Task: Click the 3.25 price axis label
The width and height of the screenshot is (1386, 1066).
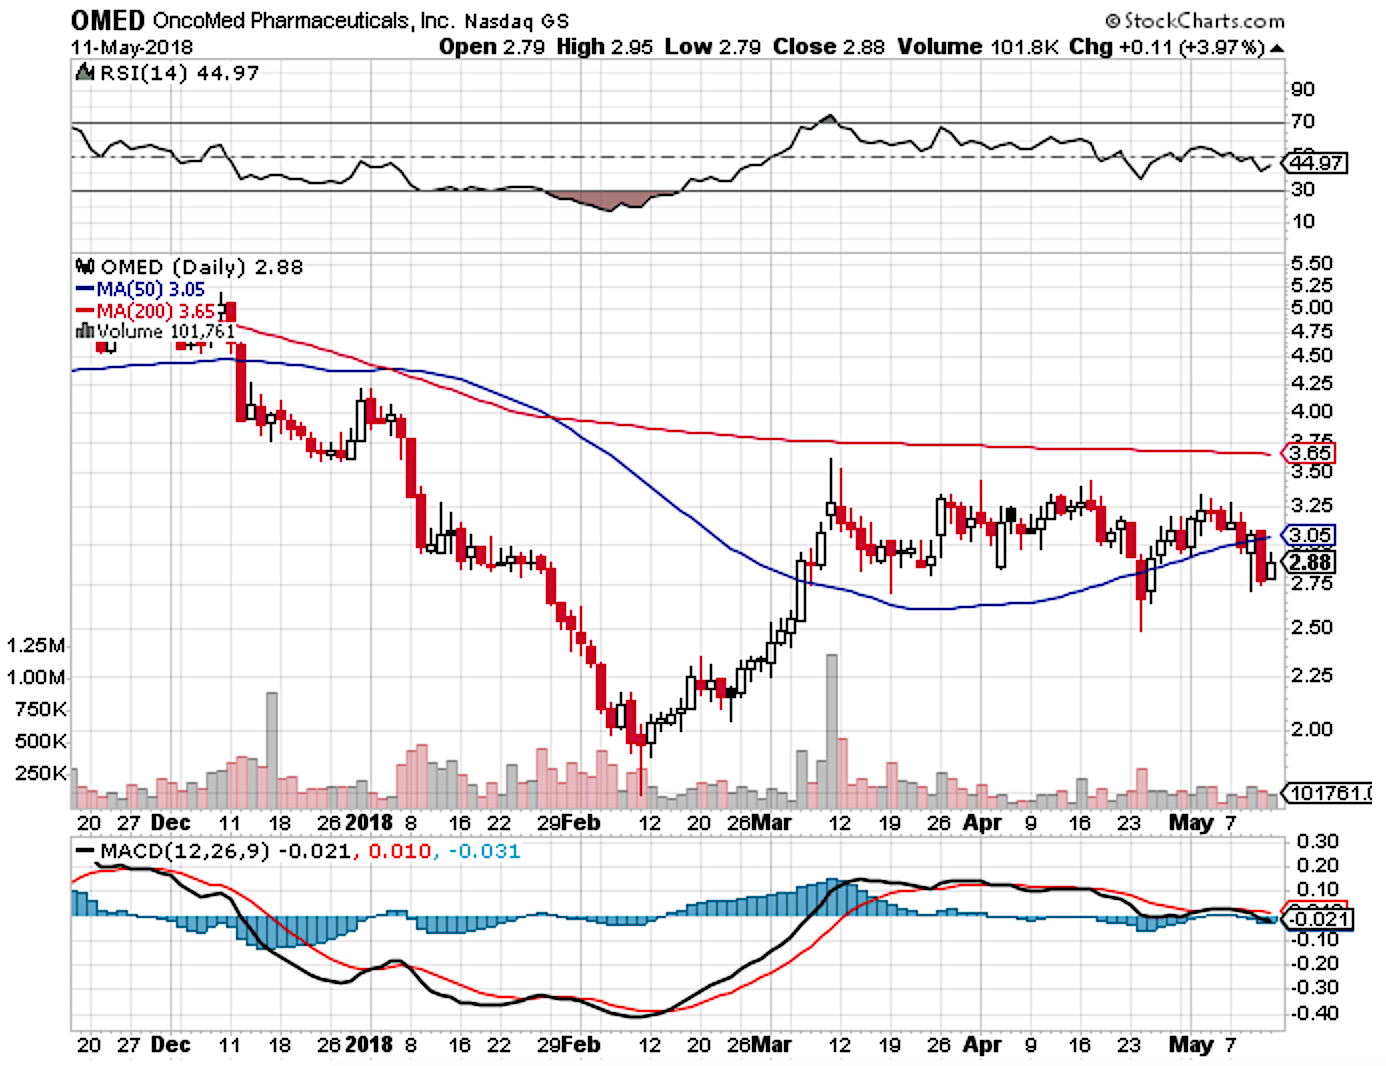Action: [1311, 505]
